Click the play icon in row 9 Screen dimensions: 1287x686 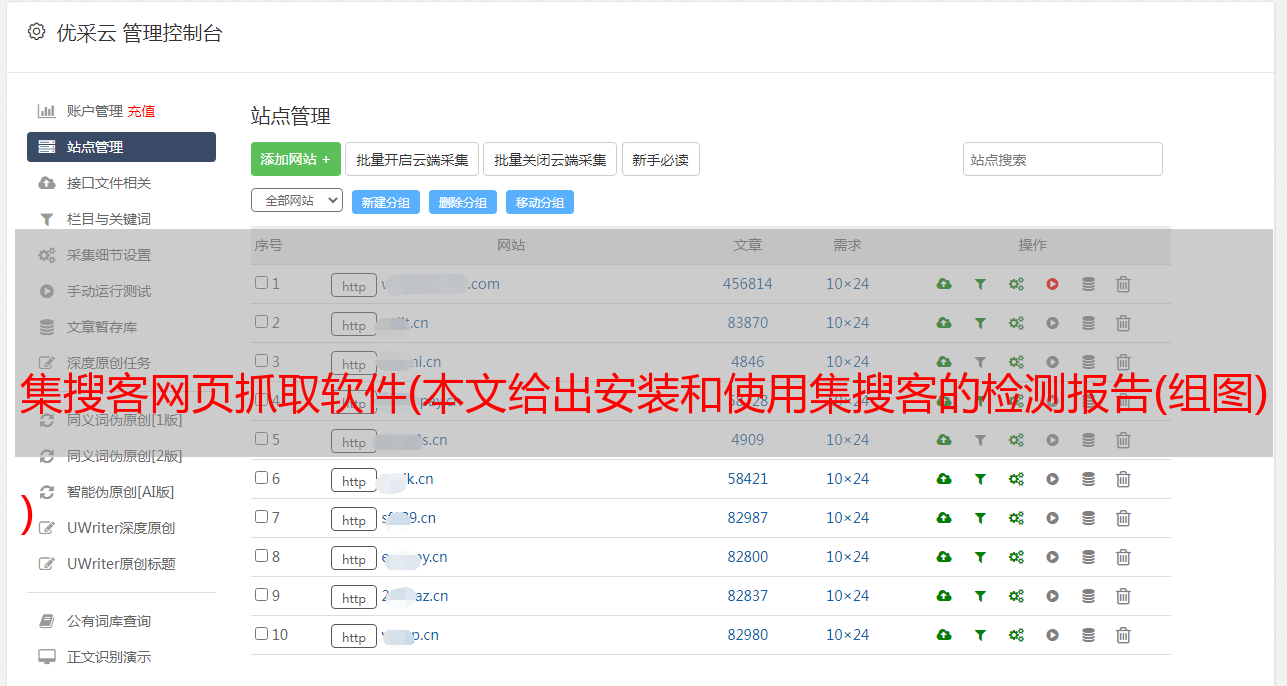(x=1052, y=596)
